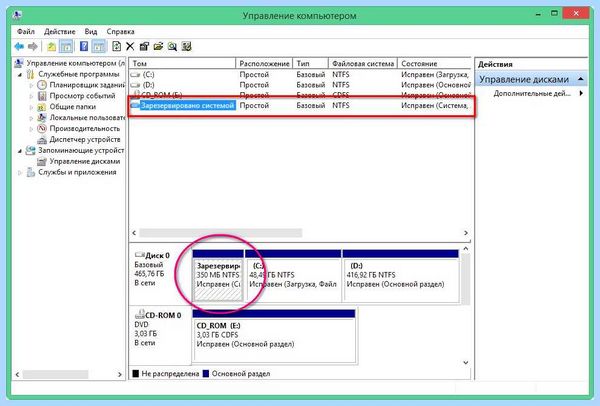Sort by the Состояние column header
The image size is (600, 406).
[x=434, y=64]
